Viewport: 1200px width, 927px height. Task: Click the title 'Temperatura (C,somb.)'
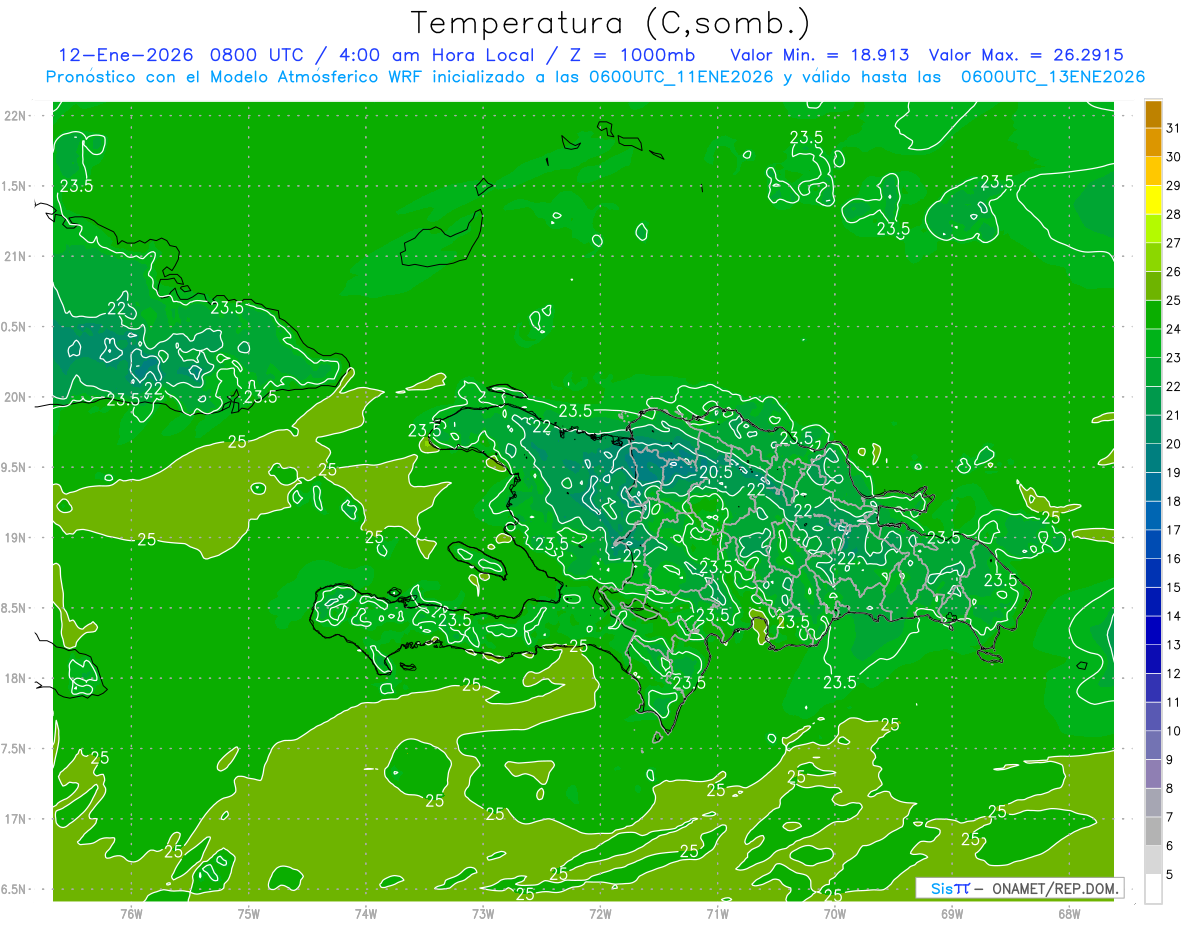click(610, 23)
